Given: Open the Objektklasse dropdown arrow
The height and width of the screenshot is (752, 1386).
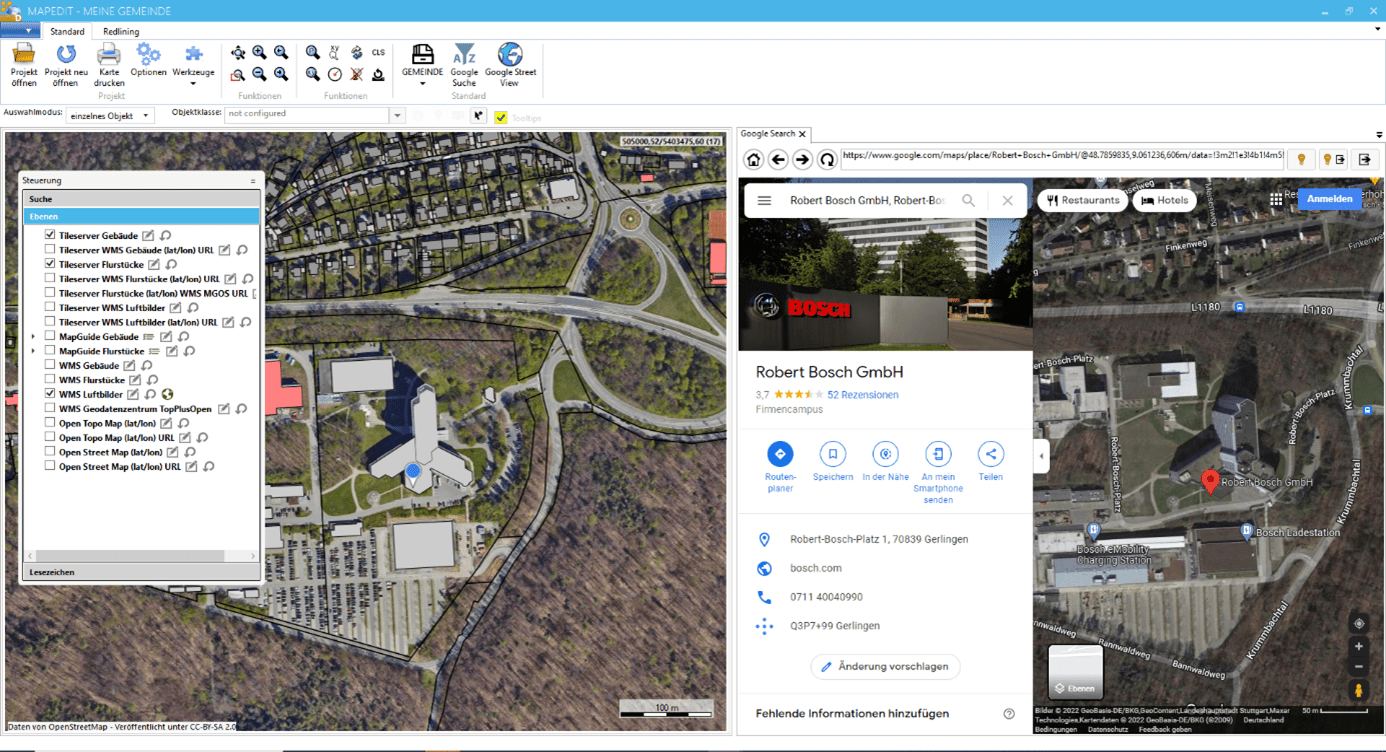Looking at the screenshot, I should click(x=397, y=115).
